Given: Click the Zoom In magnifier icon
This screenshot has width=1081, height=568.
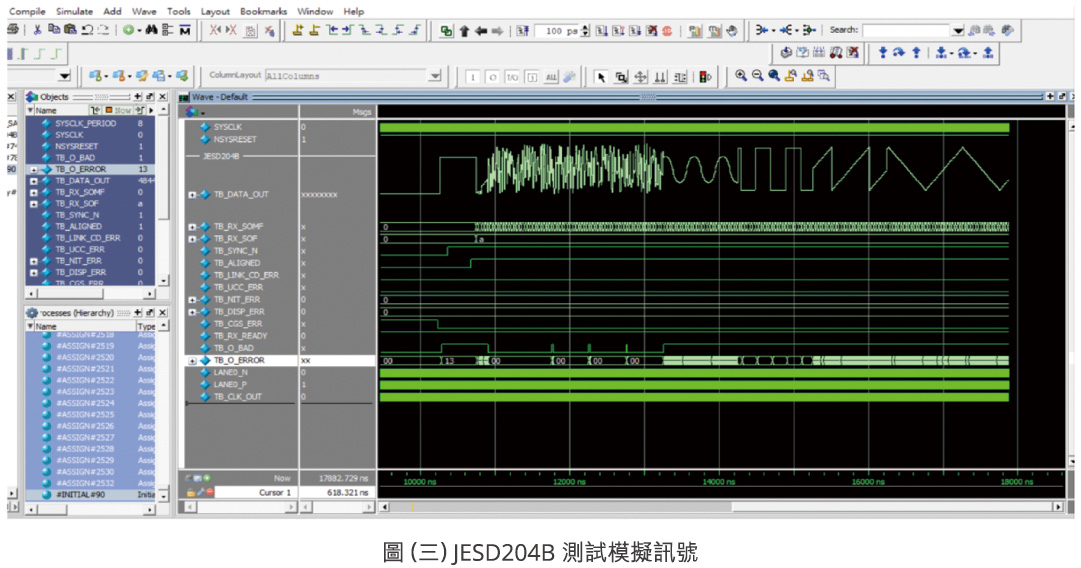Looking at the screenshot, I should pyautogui.click(x=741, y=76).
